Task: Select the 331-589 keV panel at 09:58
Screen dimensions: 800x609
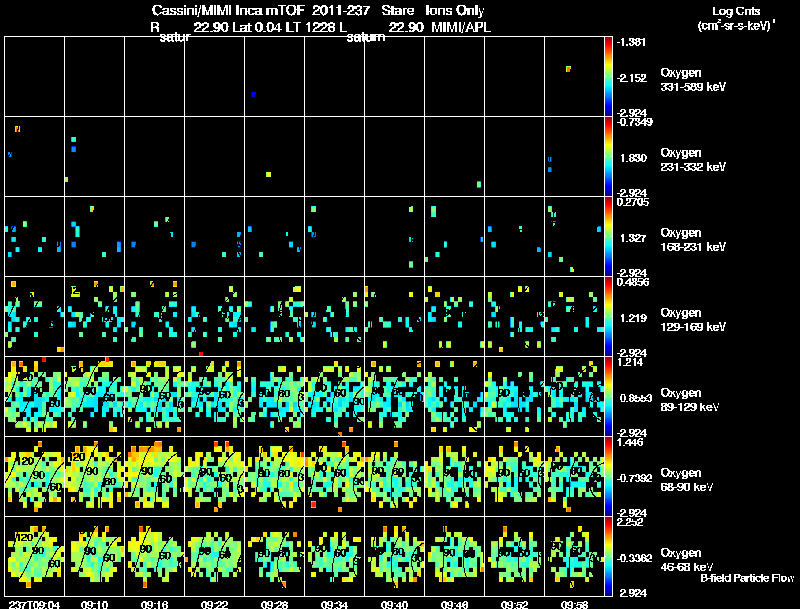Action: (574, 77)
